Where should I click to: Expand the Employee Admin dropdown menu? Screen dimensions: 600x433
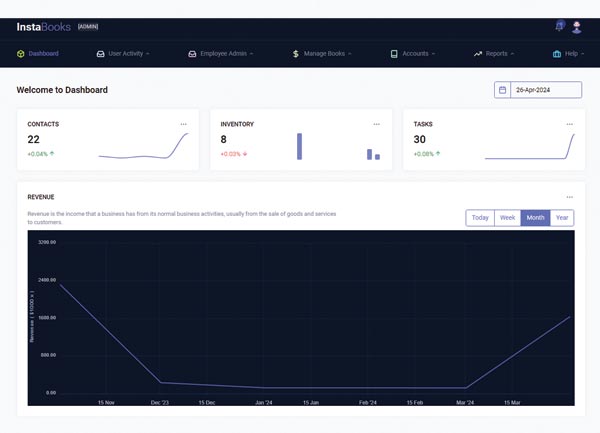click(x=220, y=53)
